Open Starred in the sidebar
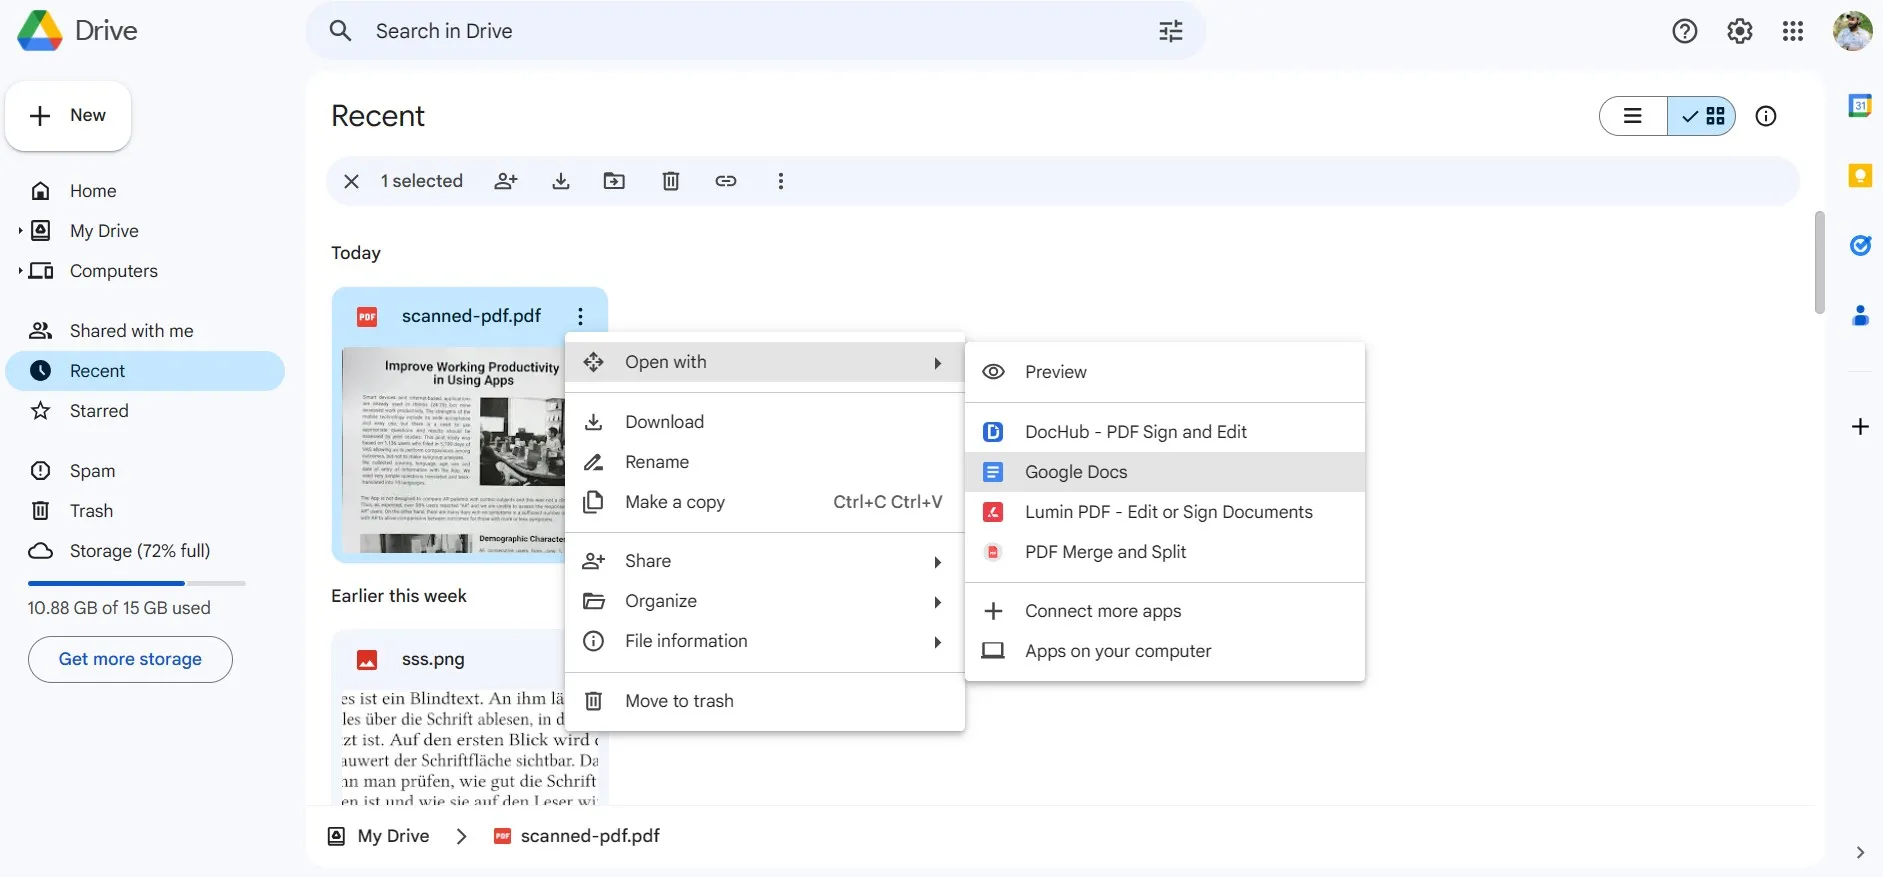The height and width of the screenshot is (877, 1883). [145, 411]
